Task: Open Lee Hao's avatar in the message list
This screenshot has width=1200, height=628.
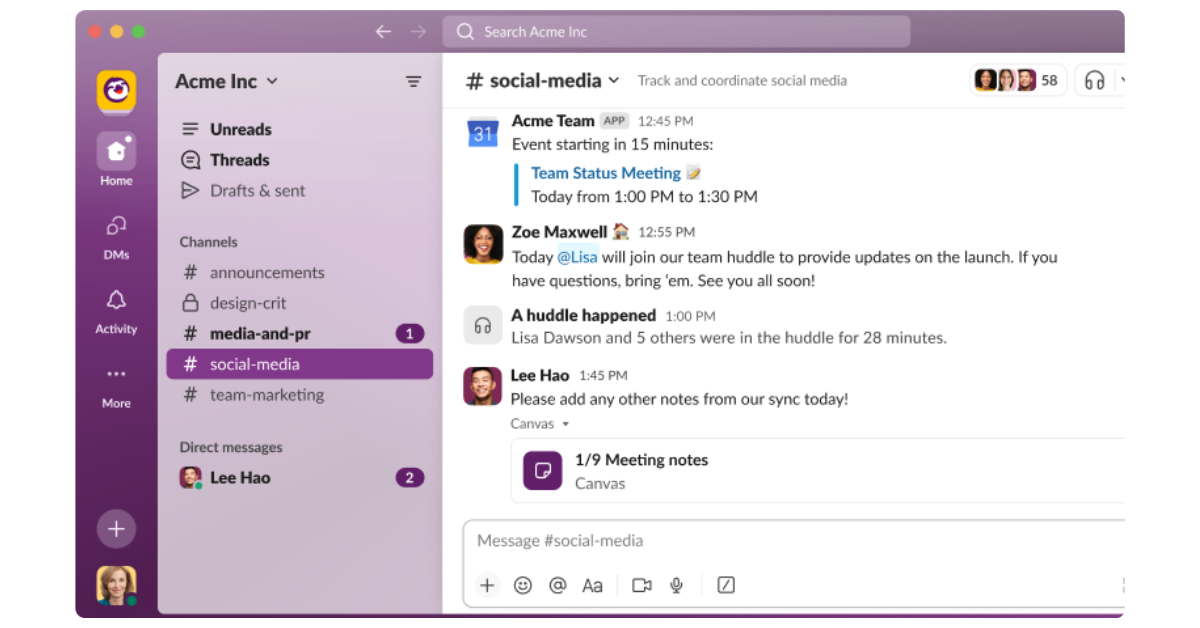Action: (x=483, y=386)
